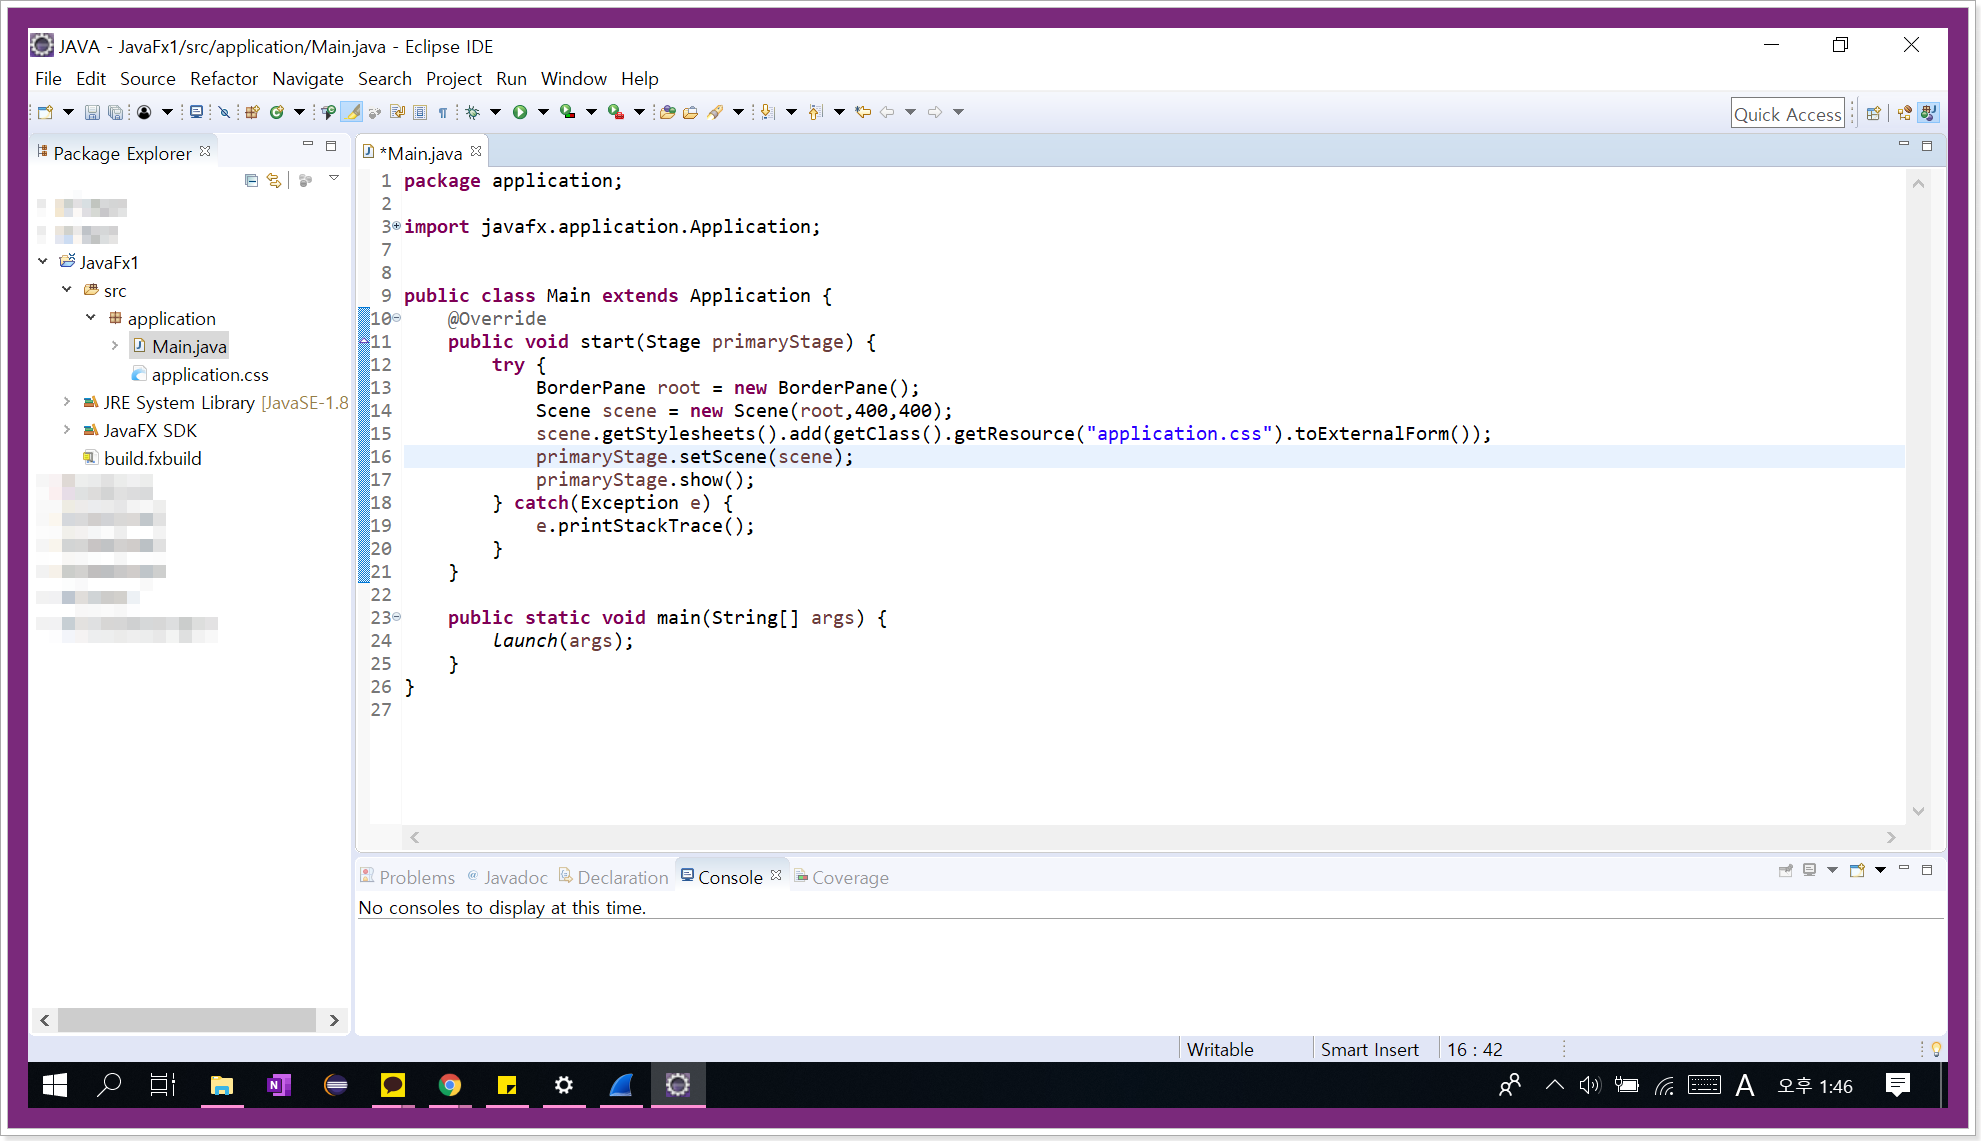The height and width of the screenshot is (1141, 1981).
Task: Toggle the fold marker at line 10
Action: [397, 318]
